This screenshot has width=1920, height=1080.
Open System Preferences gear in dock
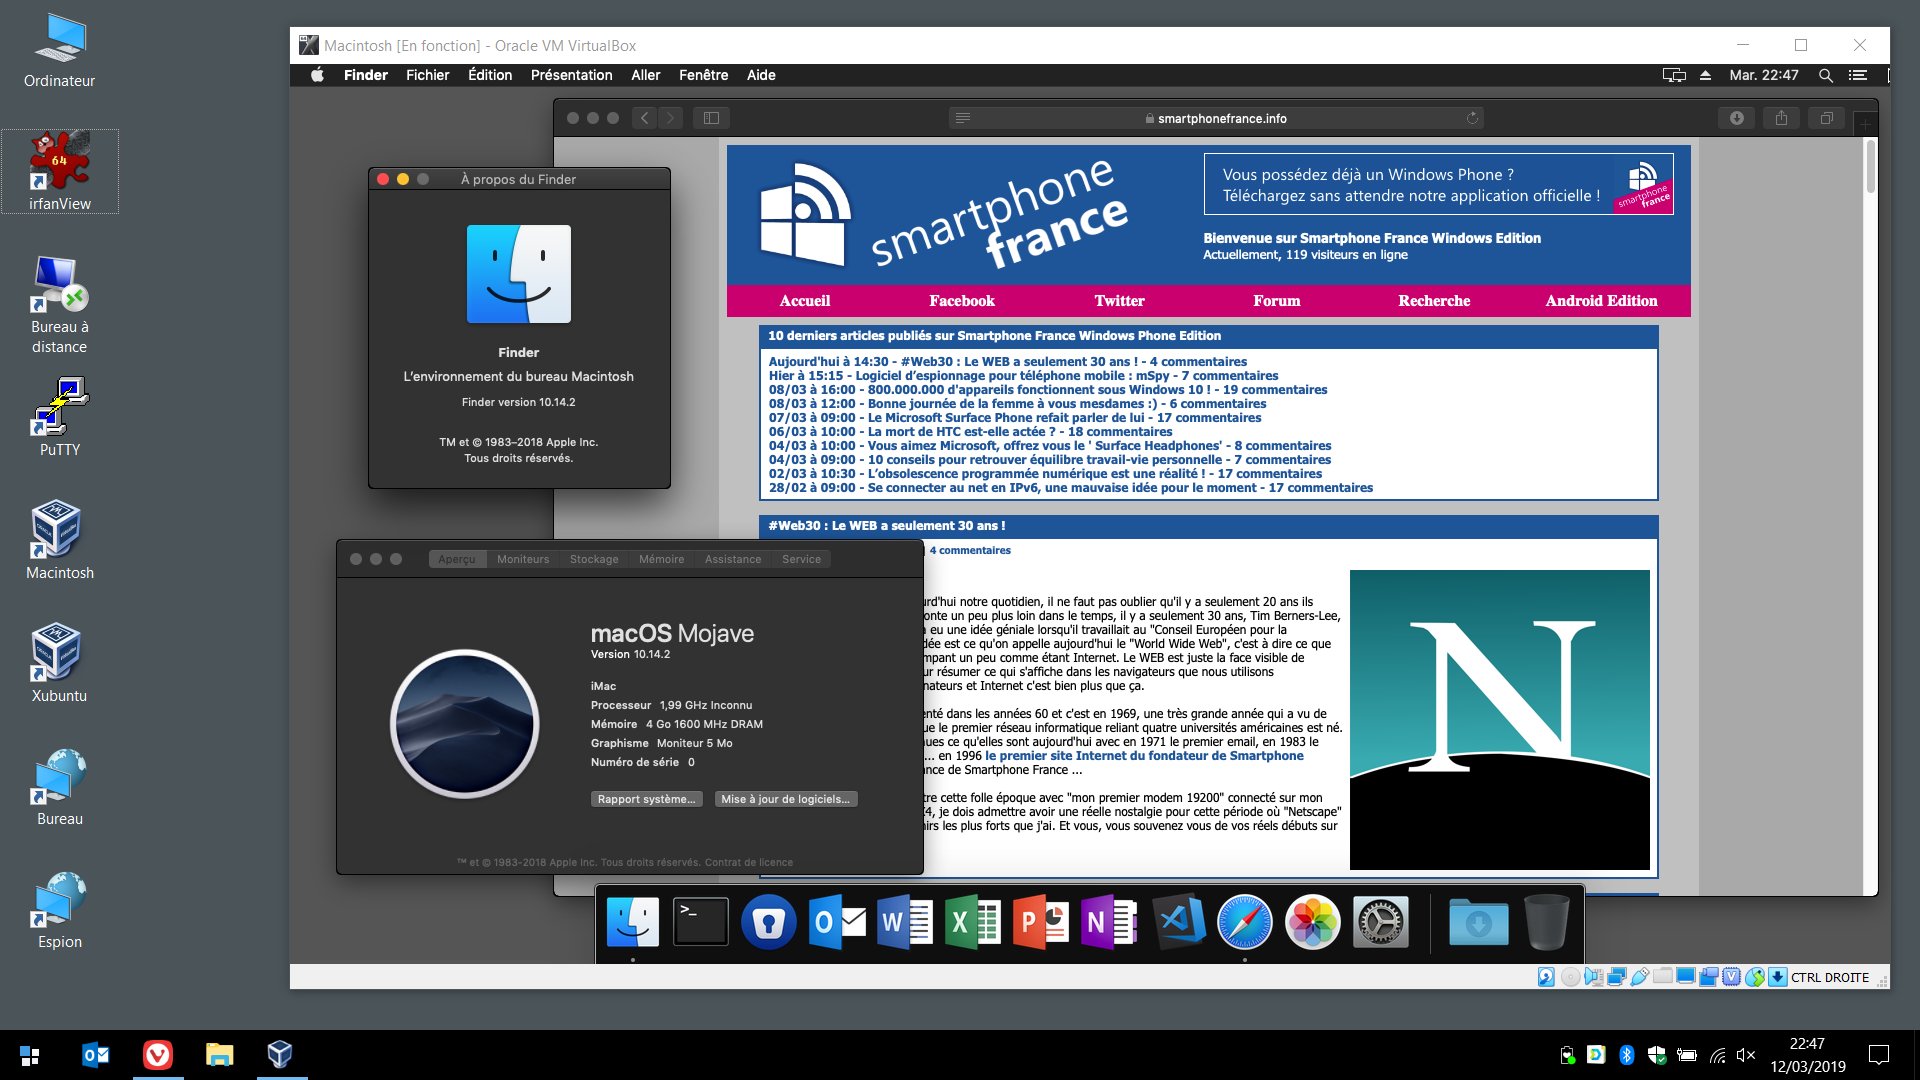pyautogui.click(x=1381, y=921)
